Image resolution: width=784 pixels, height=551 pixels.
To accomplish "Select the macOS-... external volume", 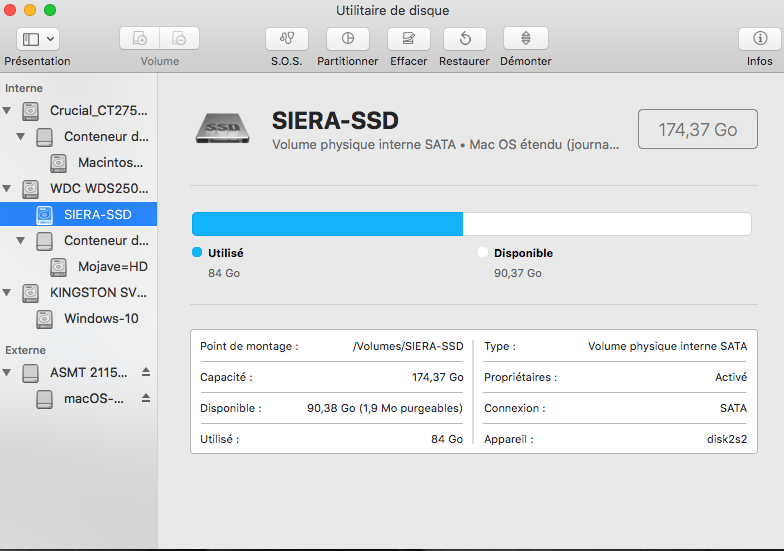I will [94, 398].
